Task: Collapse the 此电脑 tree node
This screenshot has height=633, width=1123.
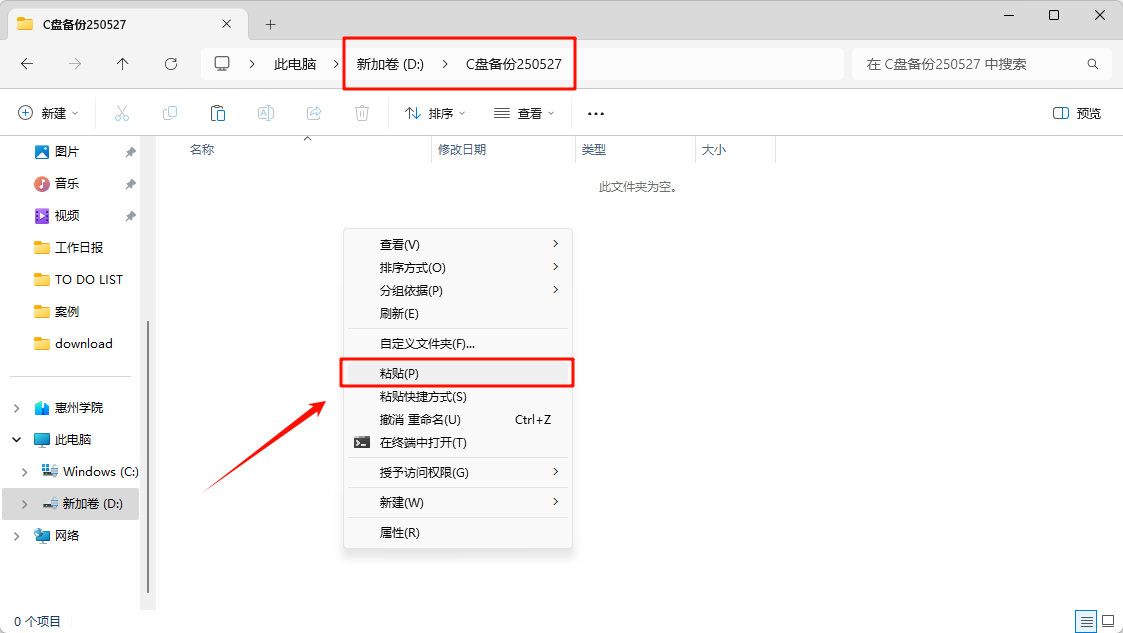Action: pyautogui.click(x=16, y=440)
